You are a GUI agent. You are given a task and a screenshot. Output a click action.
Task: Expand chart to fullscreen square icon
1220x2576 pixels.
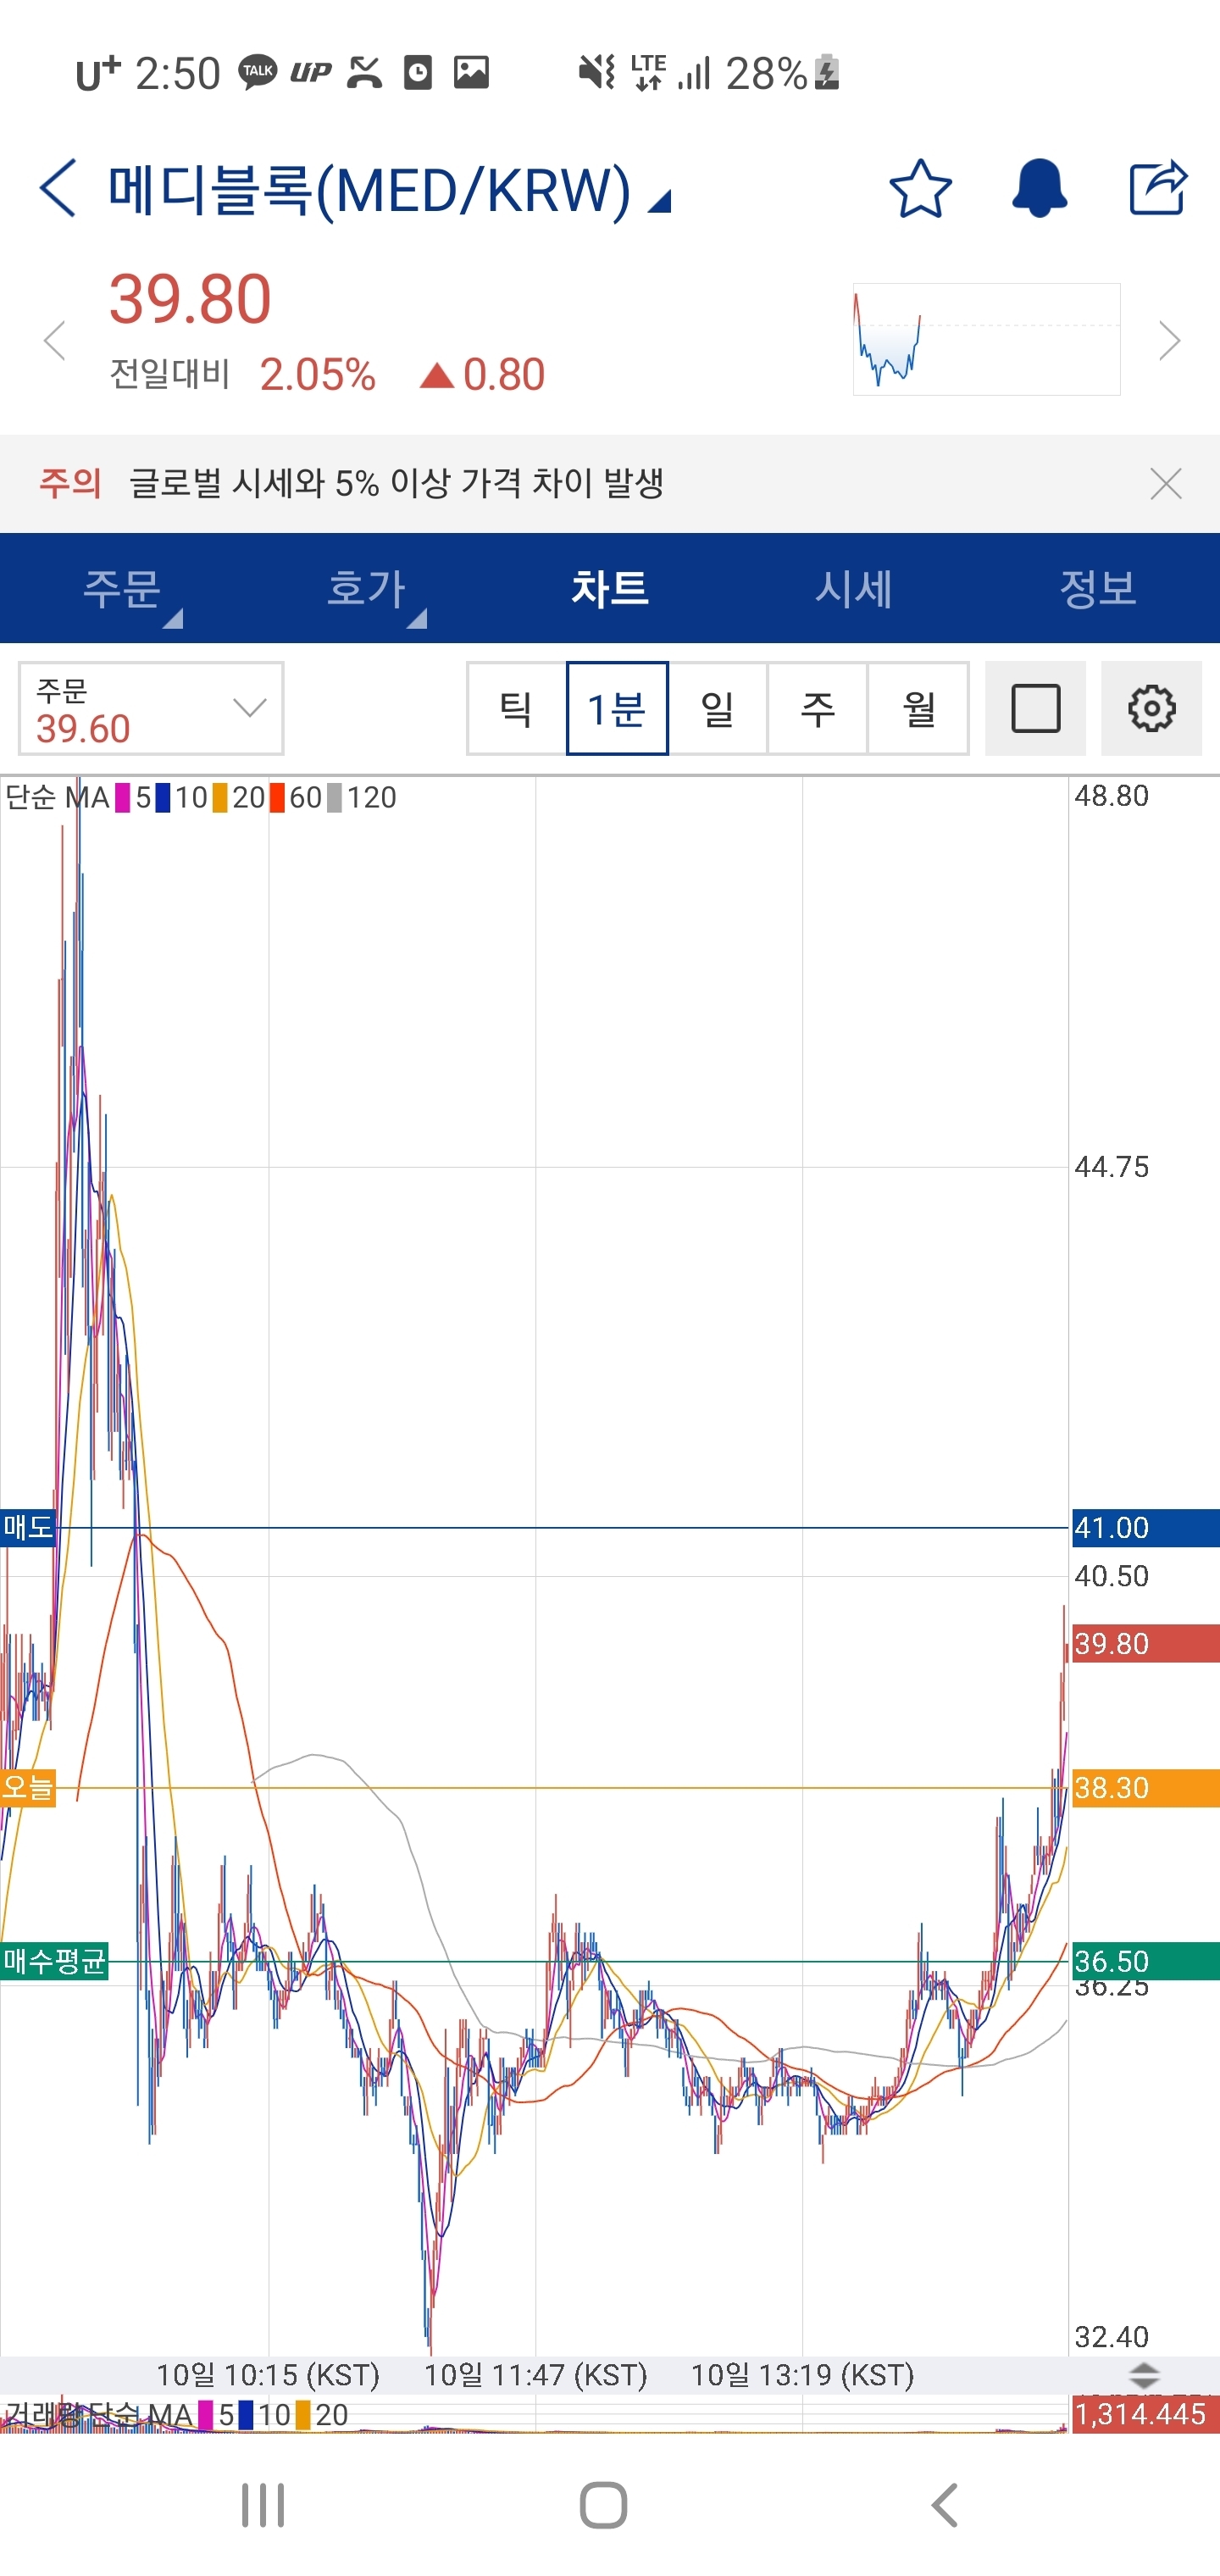click(x=1035, y=709)
